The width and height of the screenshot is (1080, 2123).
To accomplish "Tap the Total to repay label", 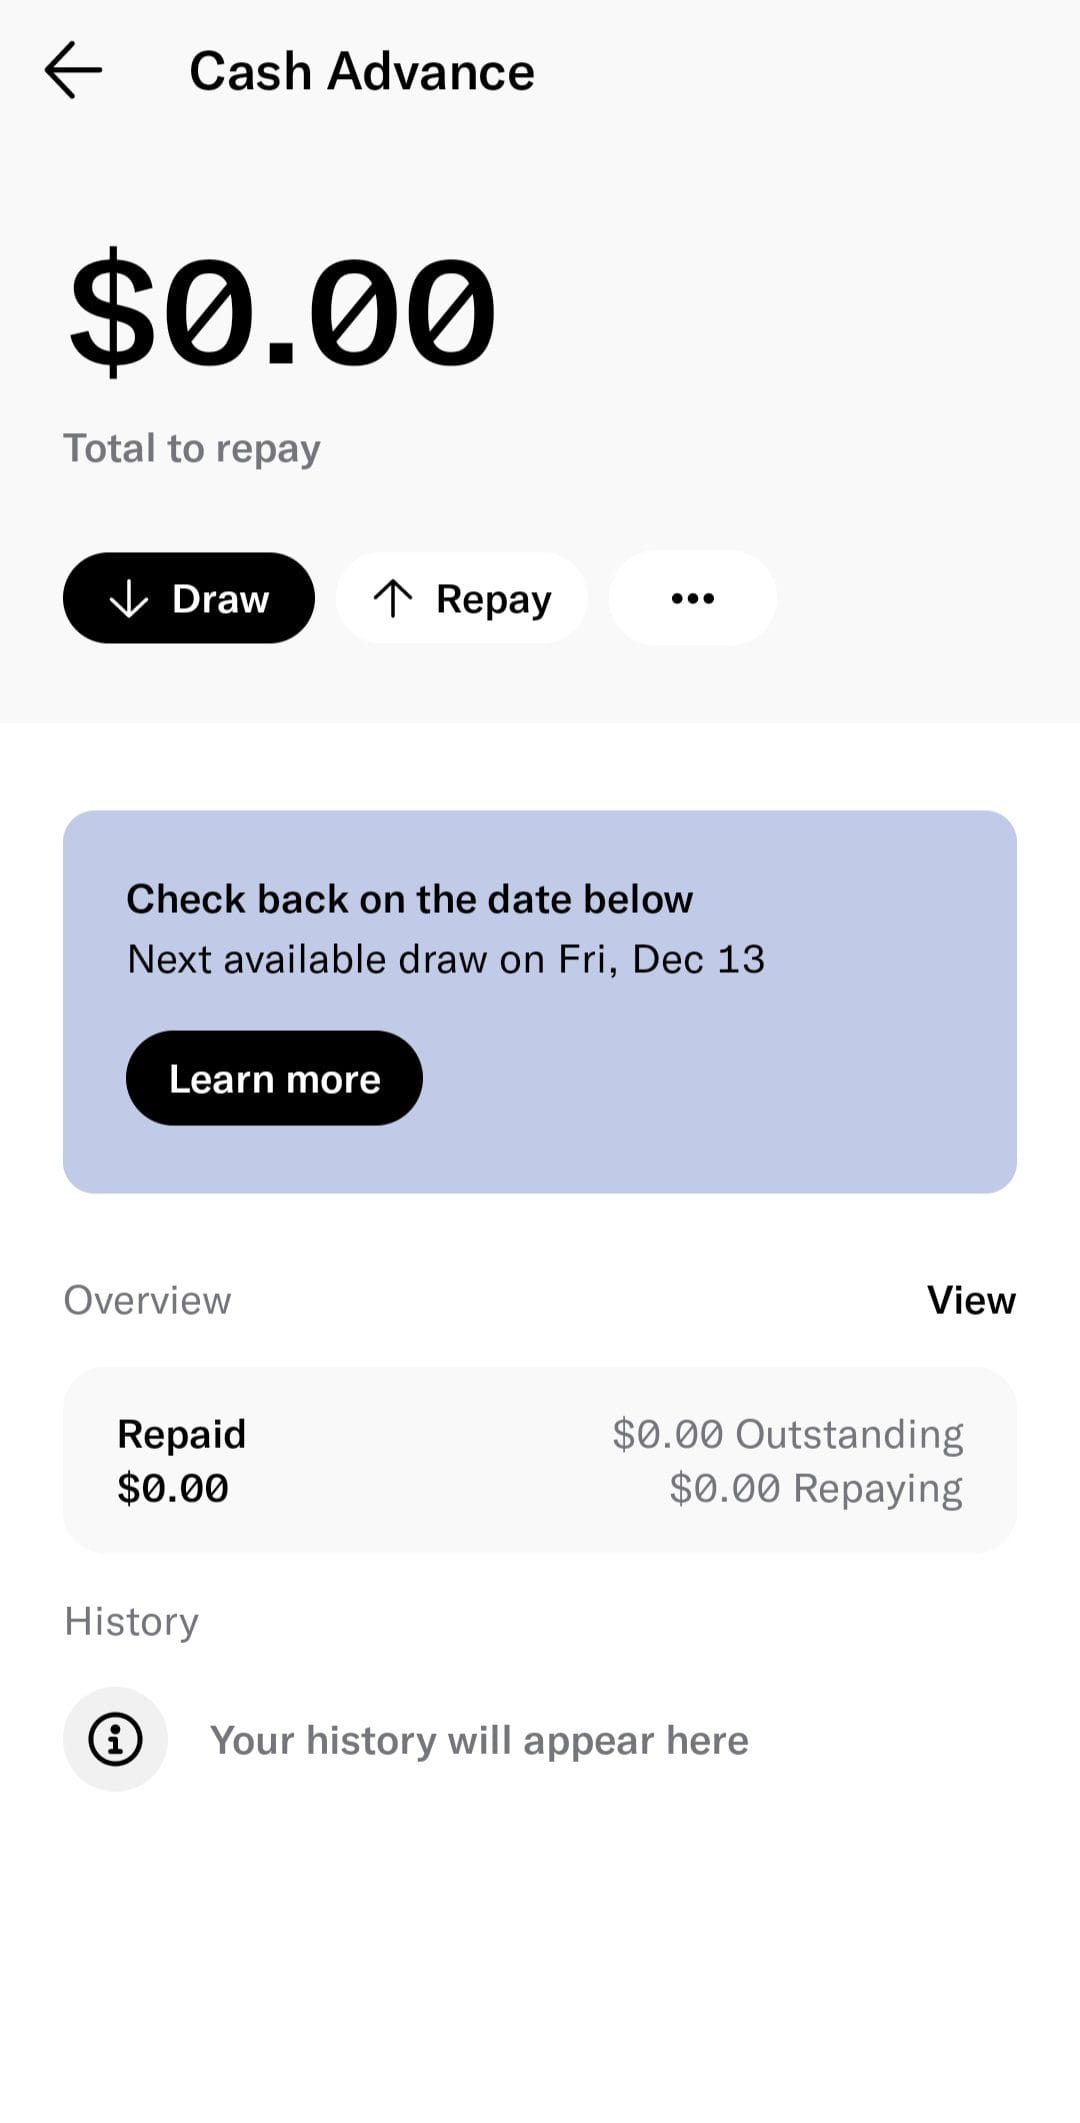I will point(192,449).
